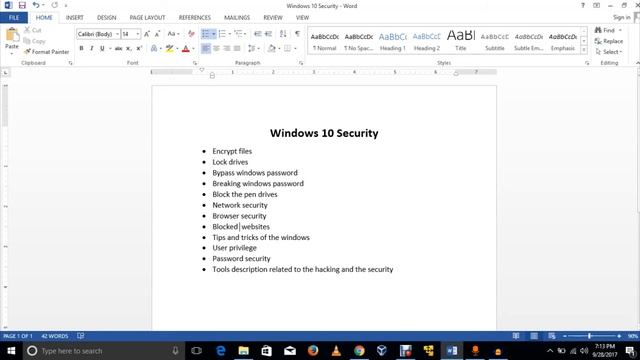640x360 pixels.
Task: Sort the selected text A to Z
Action: click(x=283, y=34)
